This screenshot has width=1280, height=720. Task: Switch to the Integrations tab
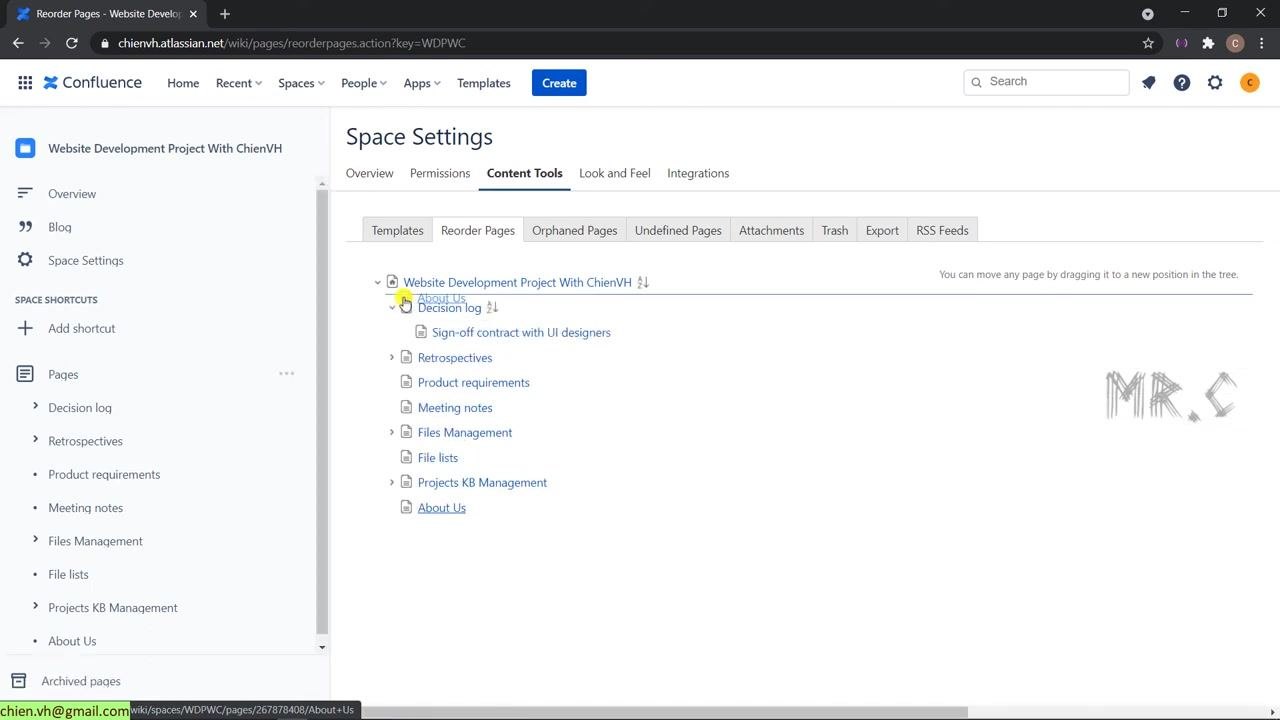click(698, 173)
